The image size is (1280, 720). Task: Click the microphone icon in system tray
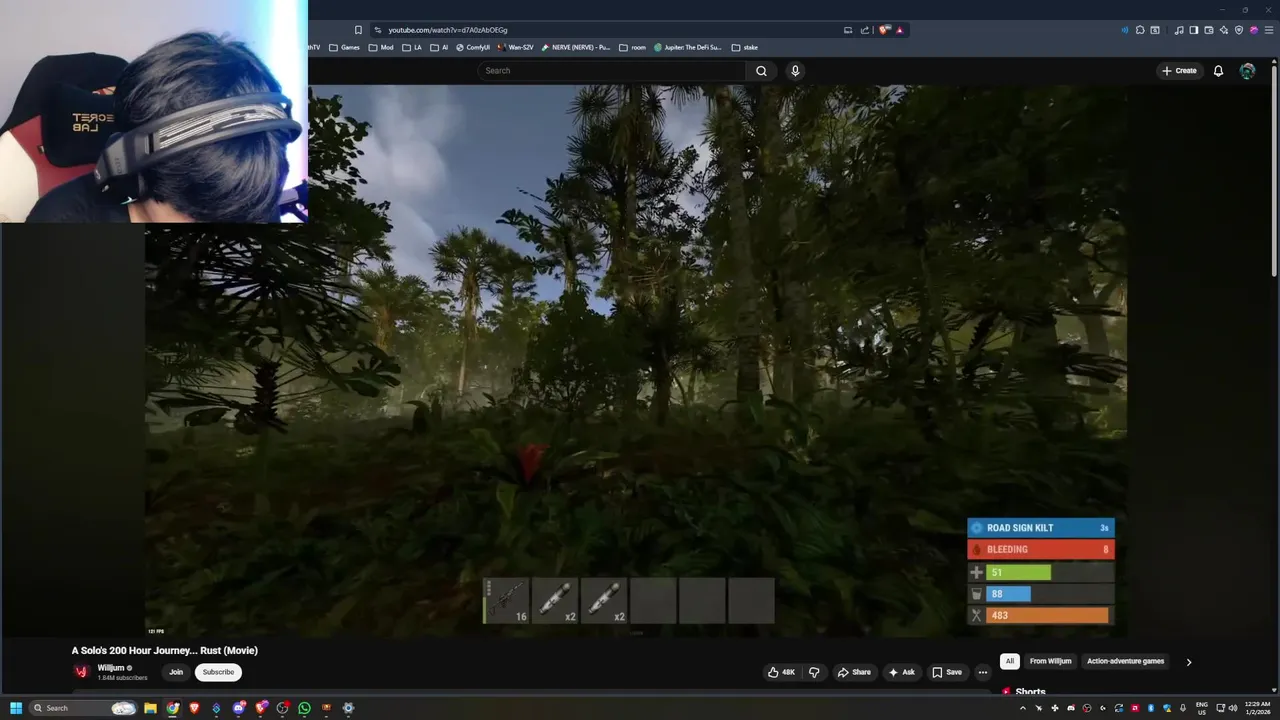tap(1183, 708)
